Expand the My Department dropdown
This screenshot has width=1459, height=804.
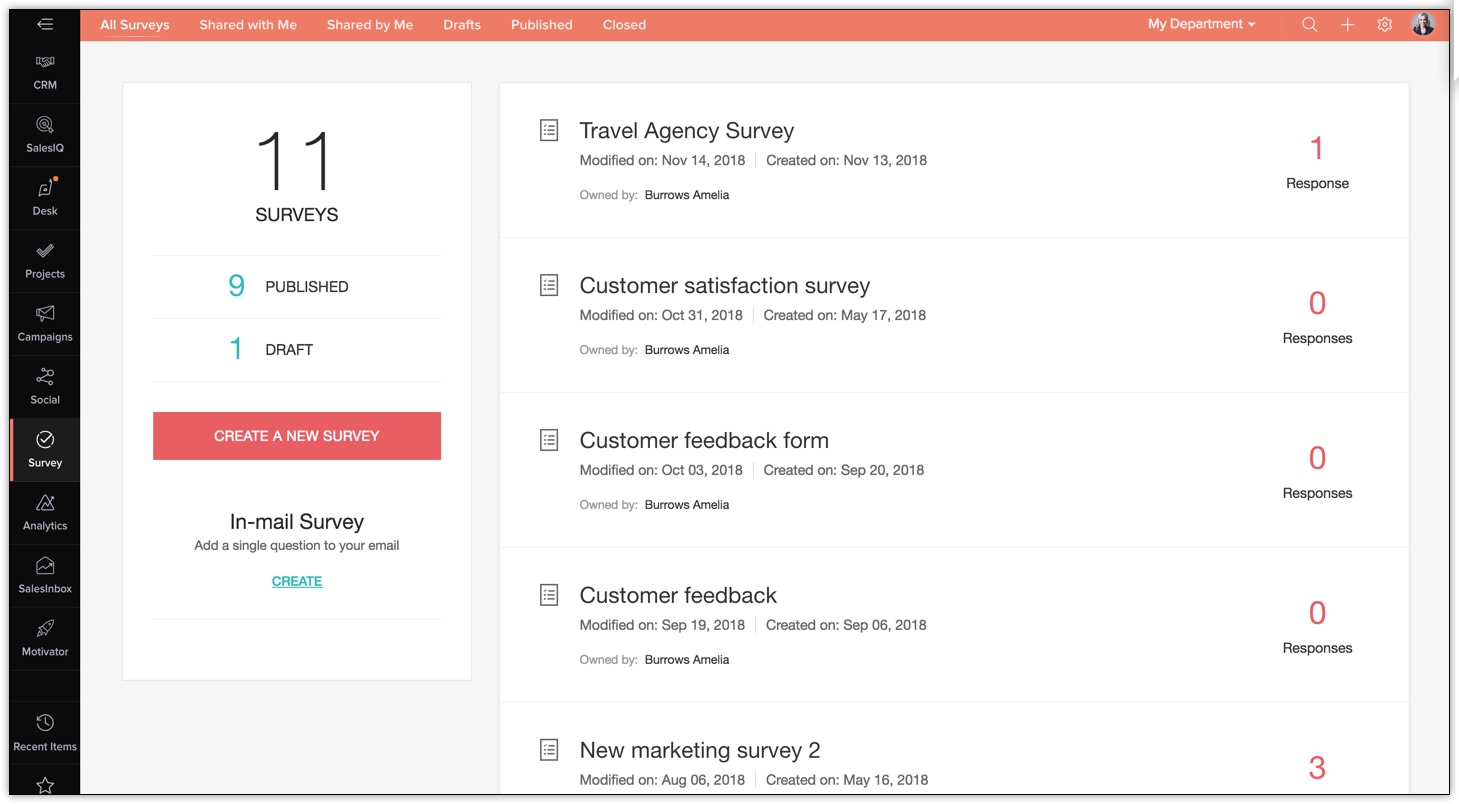click(1201, 24)
